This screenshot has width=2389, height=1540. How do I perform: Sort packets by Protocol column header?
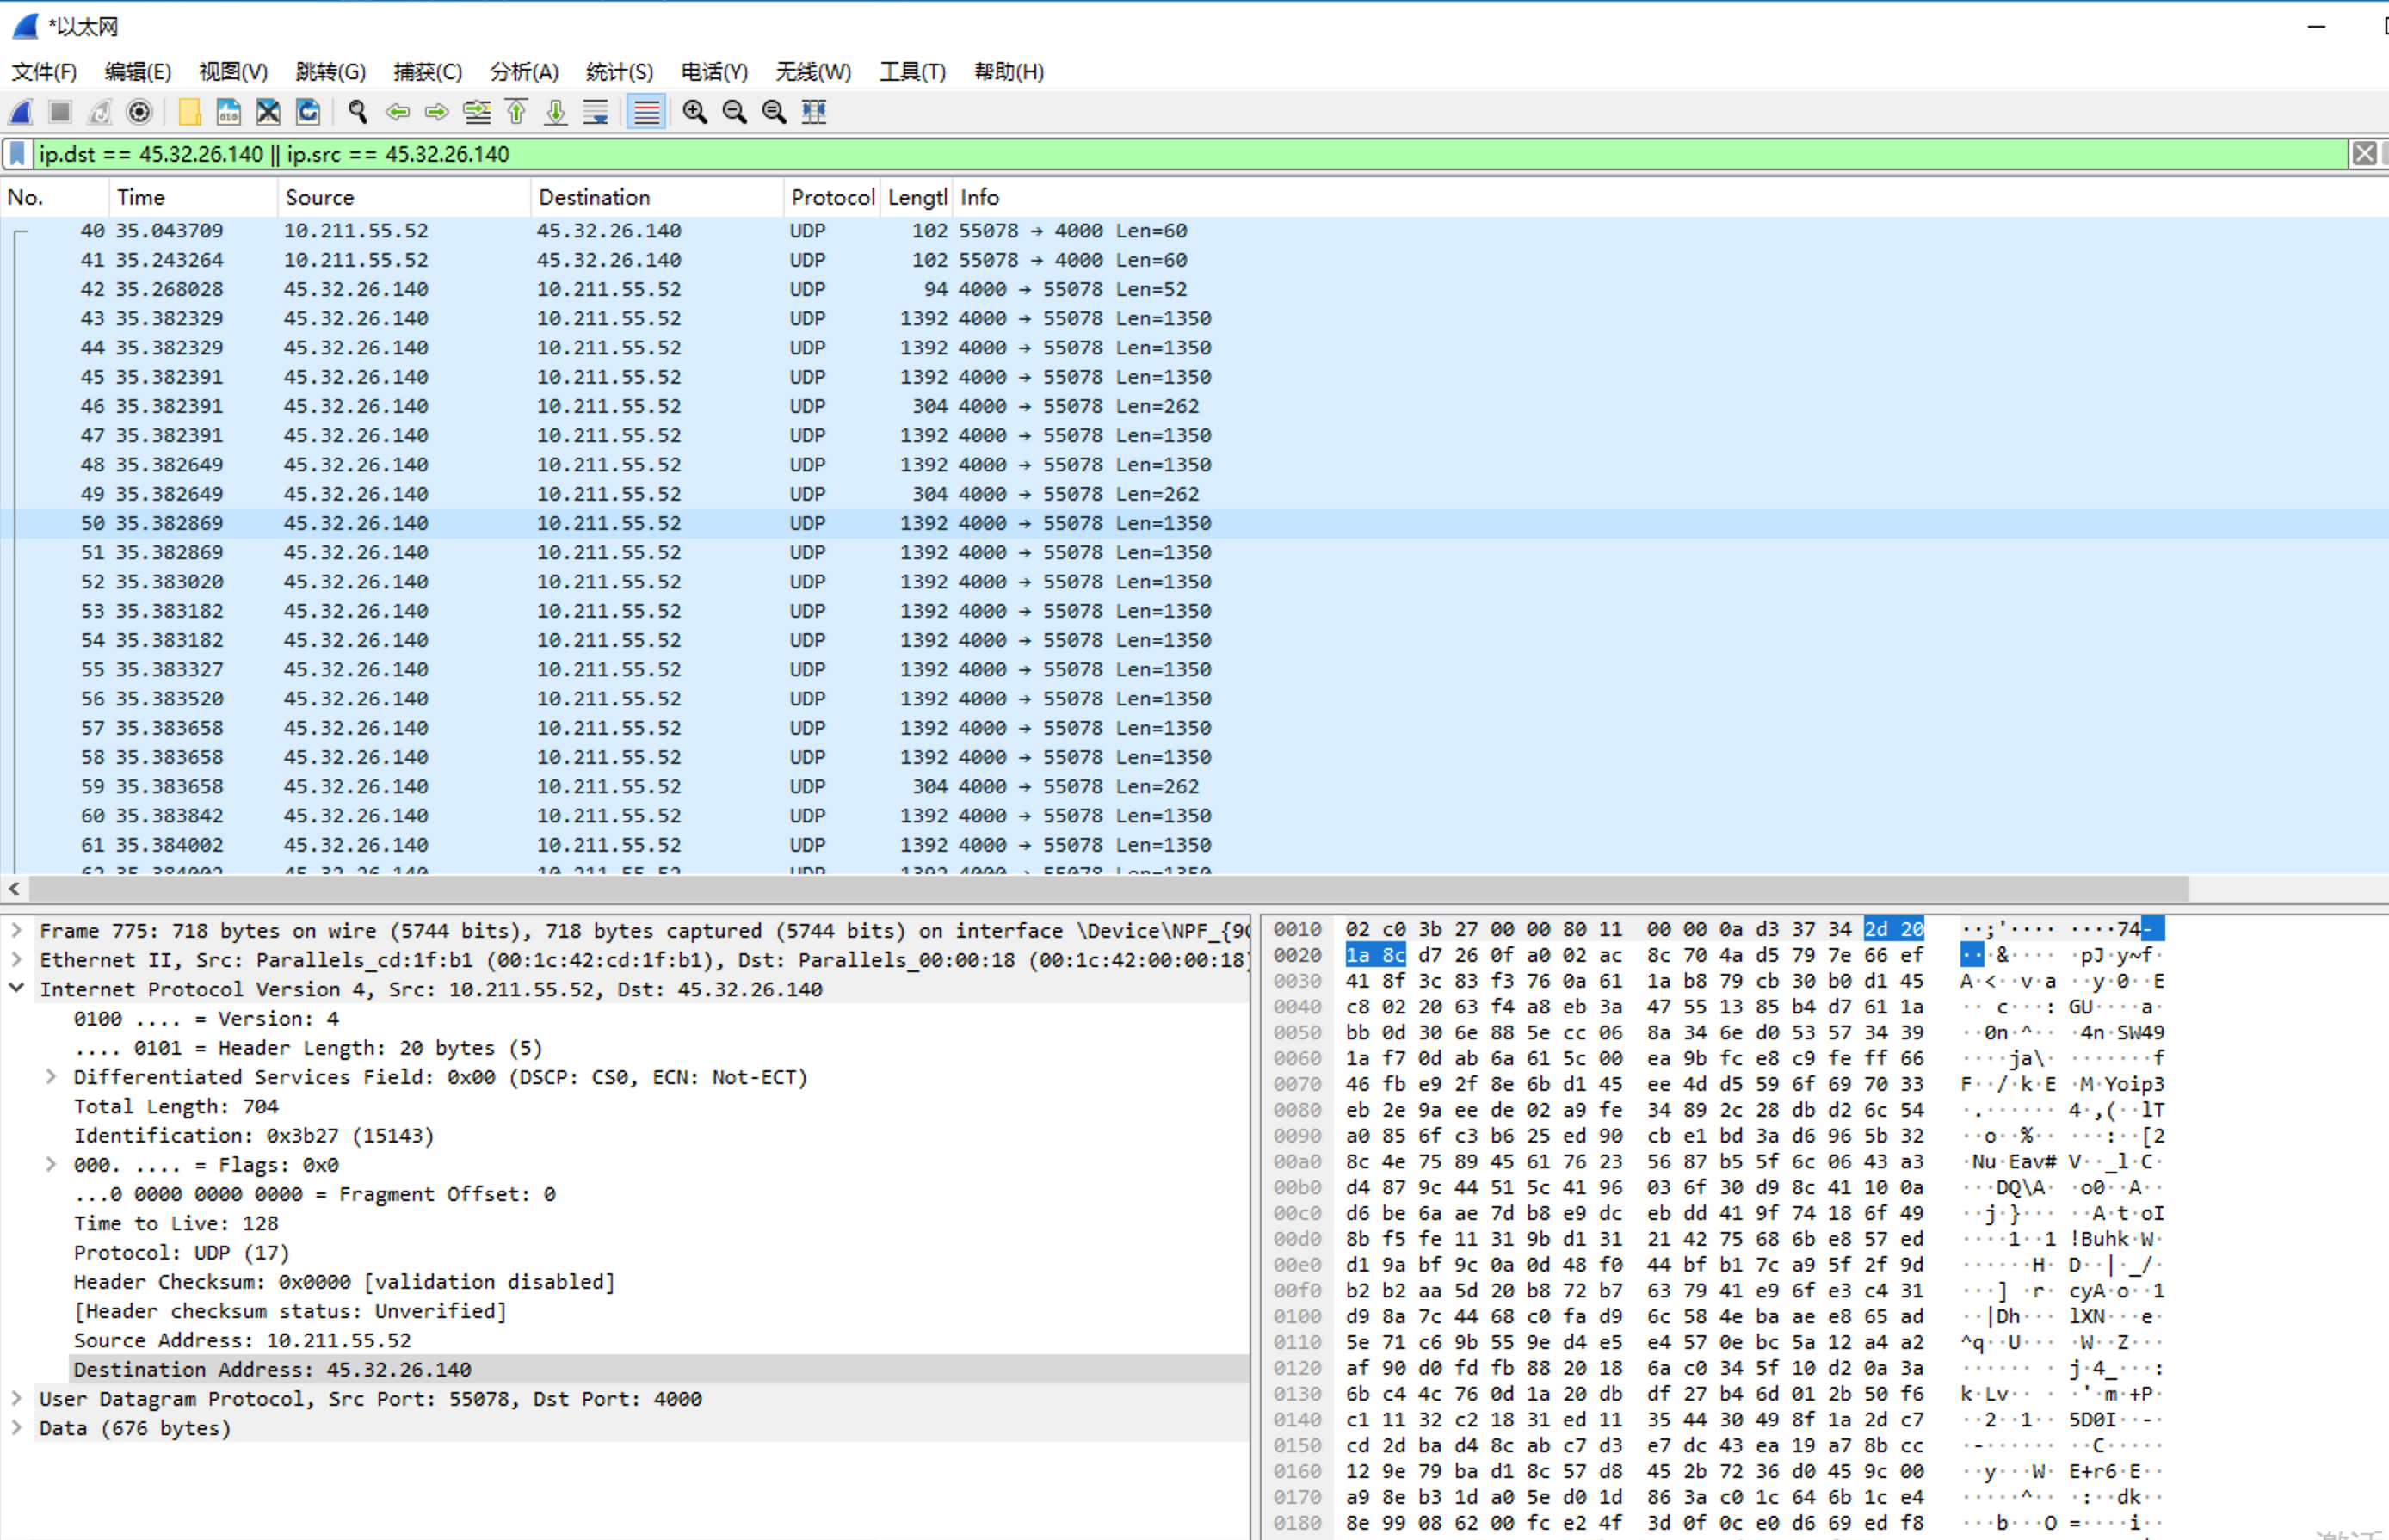pyautogui.click(x=831, y=197)
